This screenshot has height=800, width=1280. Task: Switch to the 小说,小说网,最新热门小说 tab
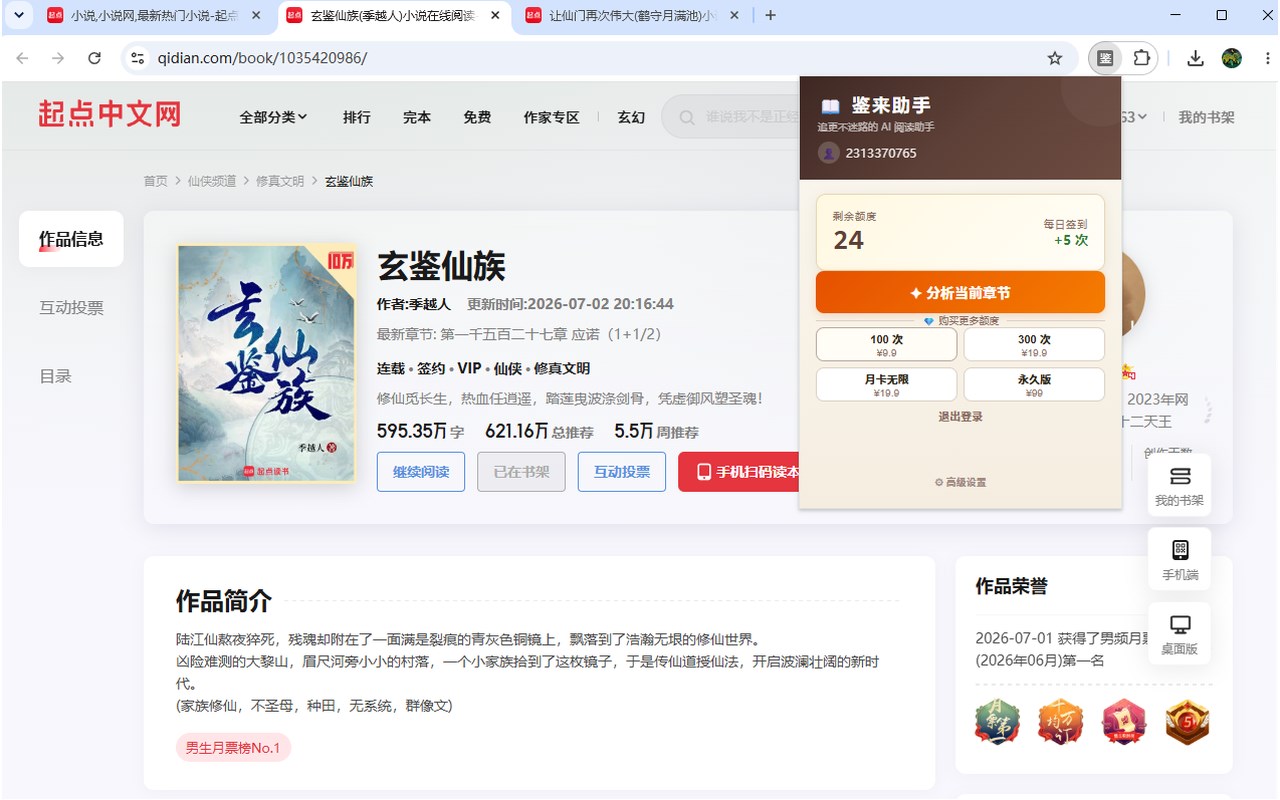coord(155,16)
